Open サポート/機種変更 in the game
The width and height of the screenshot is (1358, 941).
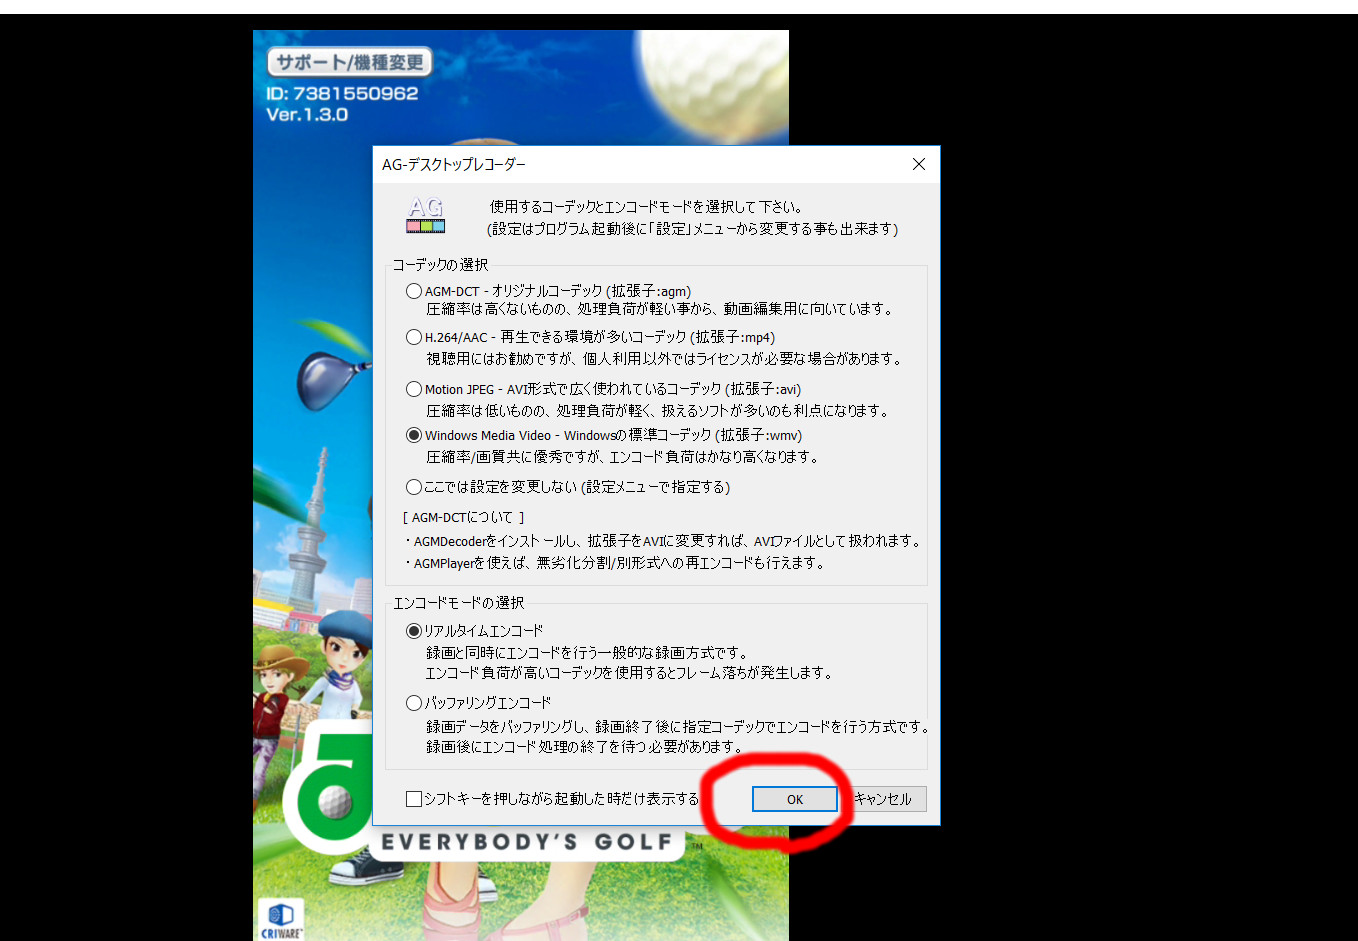[x=349, y=62]
